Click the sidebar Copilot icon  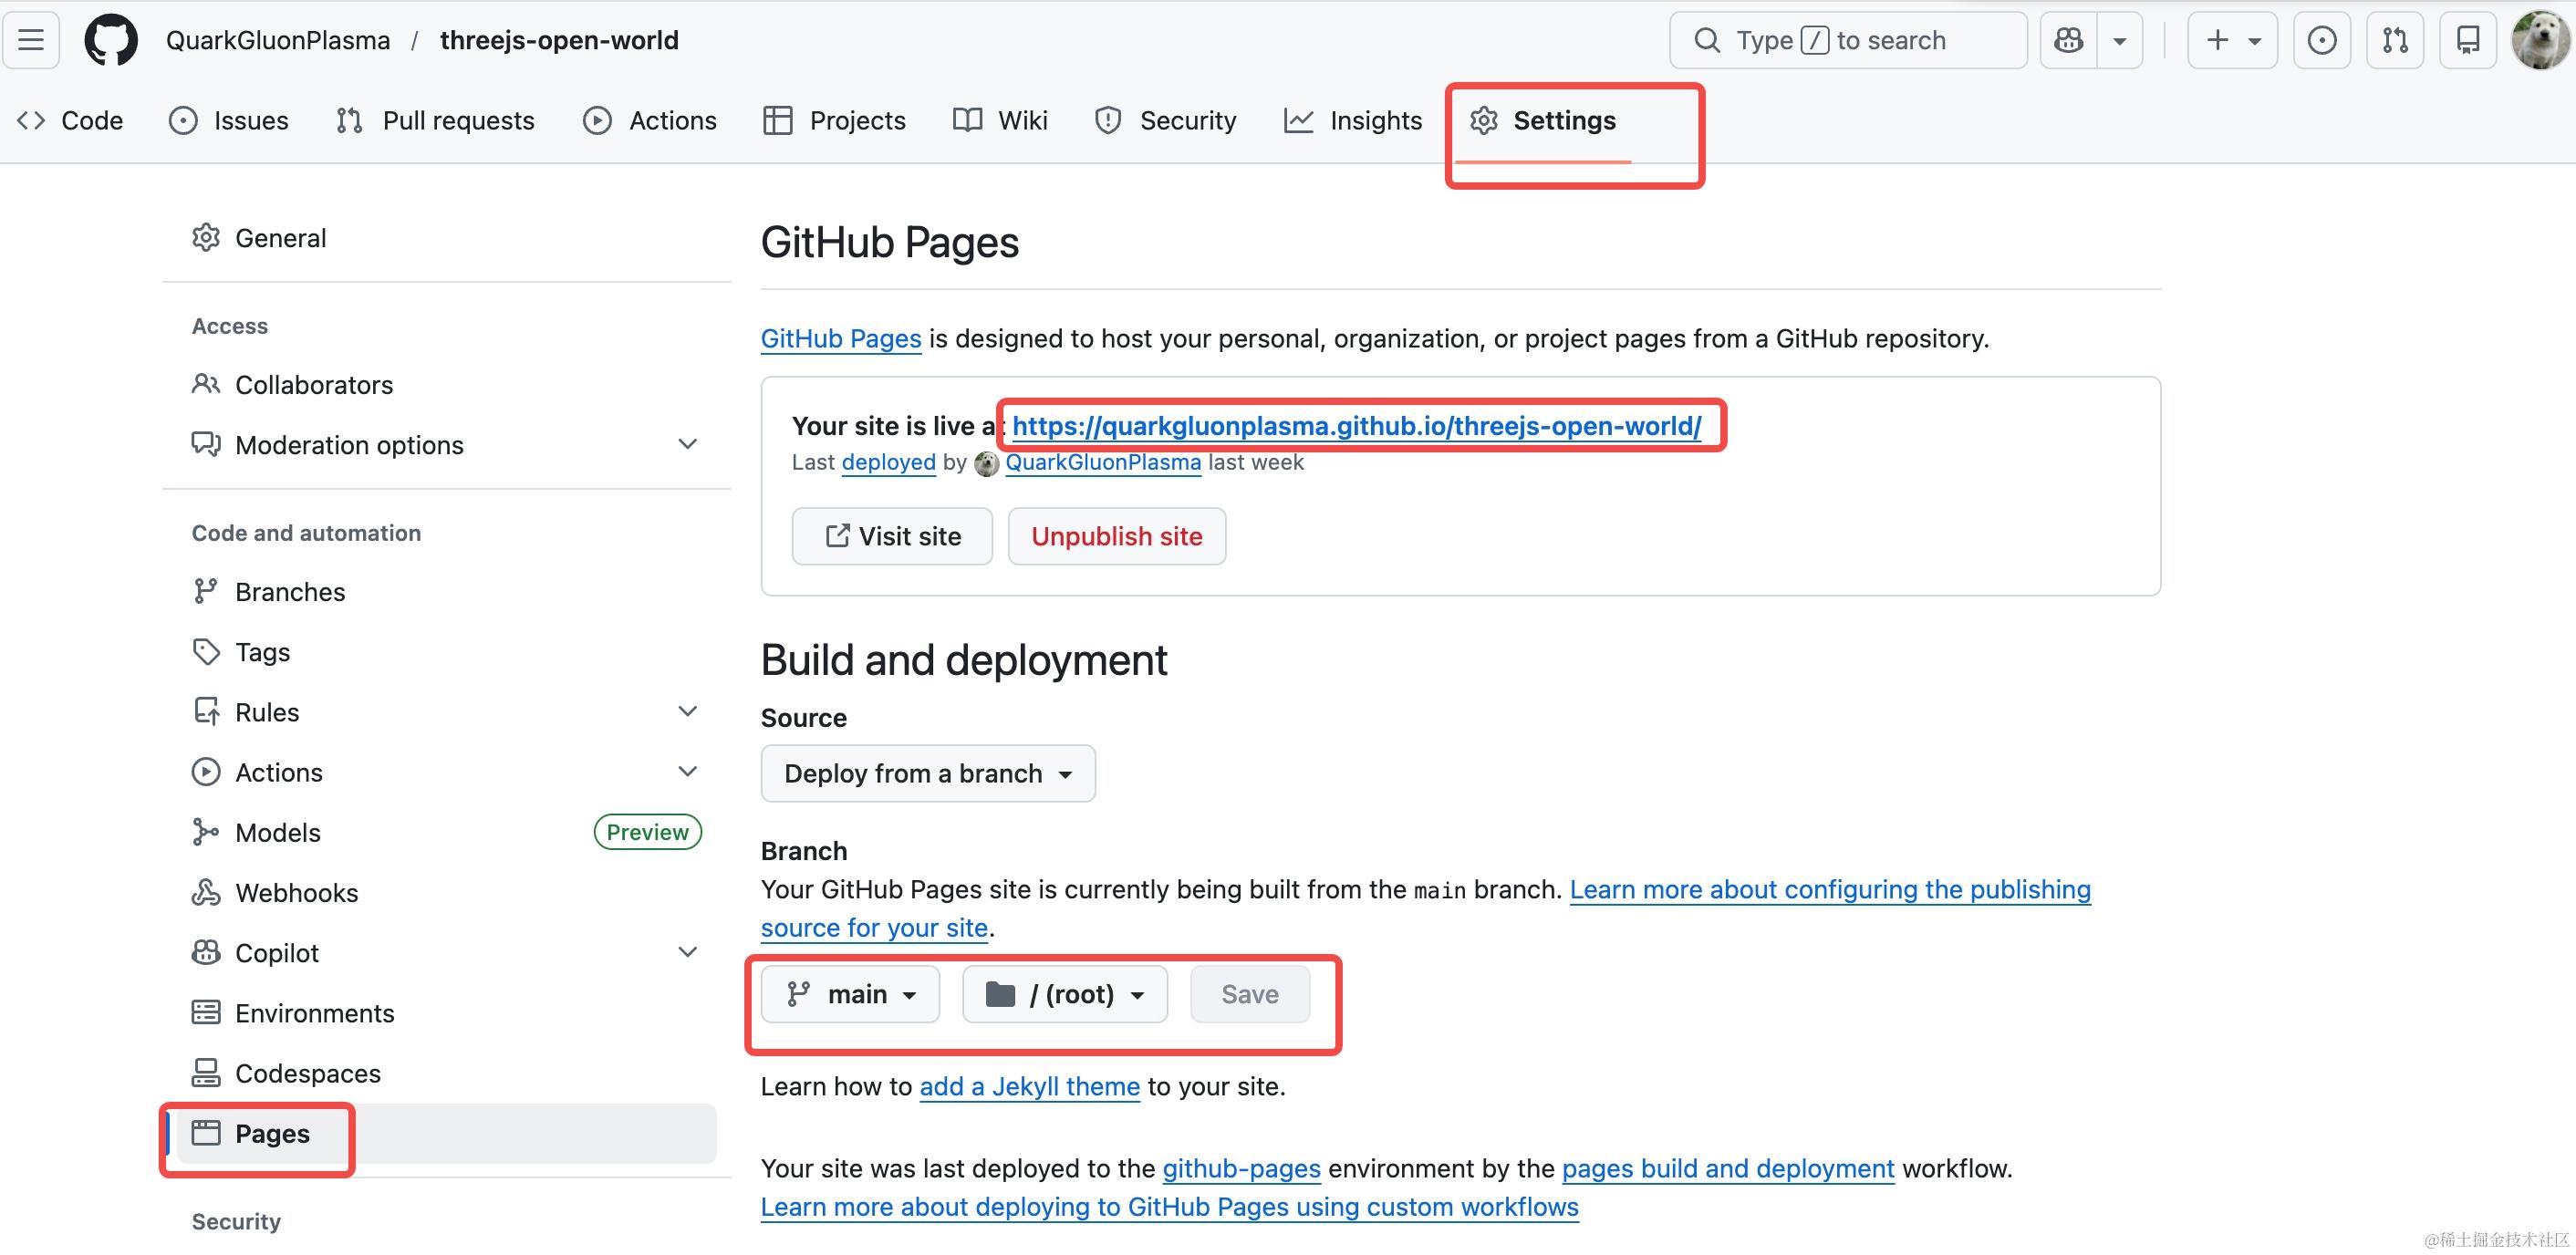tap(206, 952)
